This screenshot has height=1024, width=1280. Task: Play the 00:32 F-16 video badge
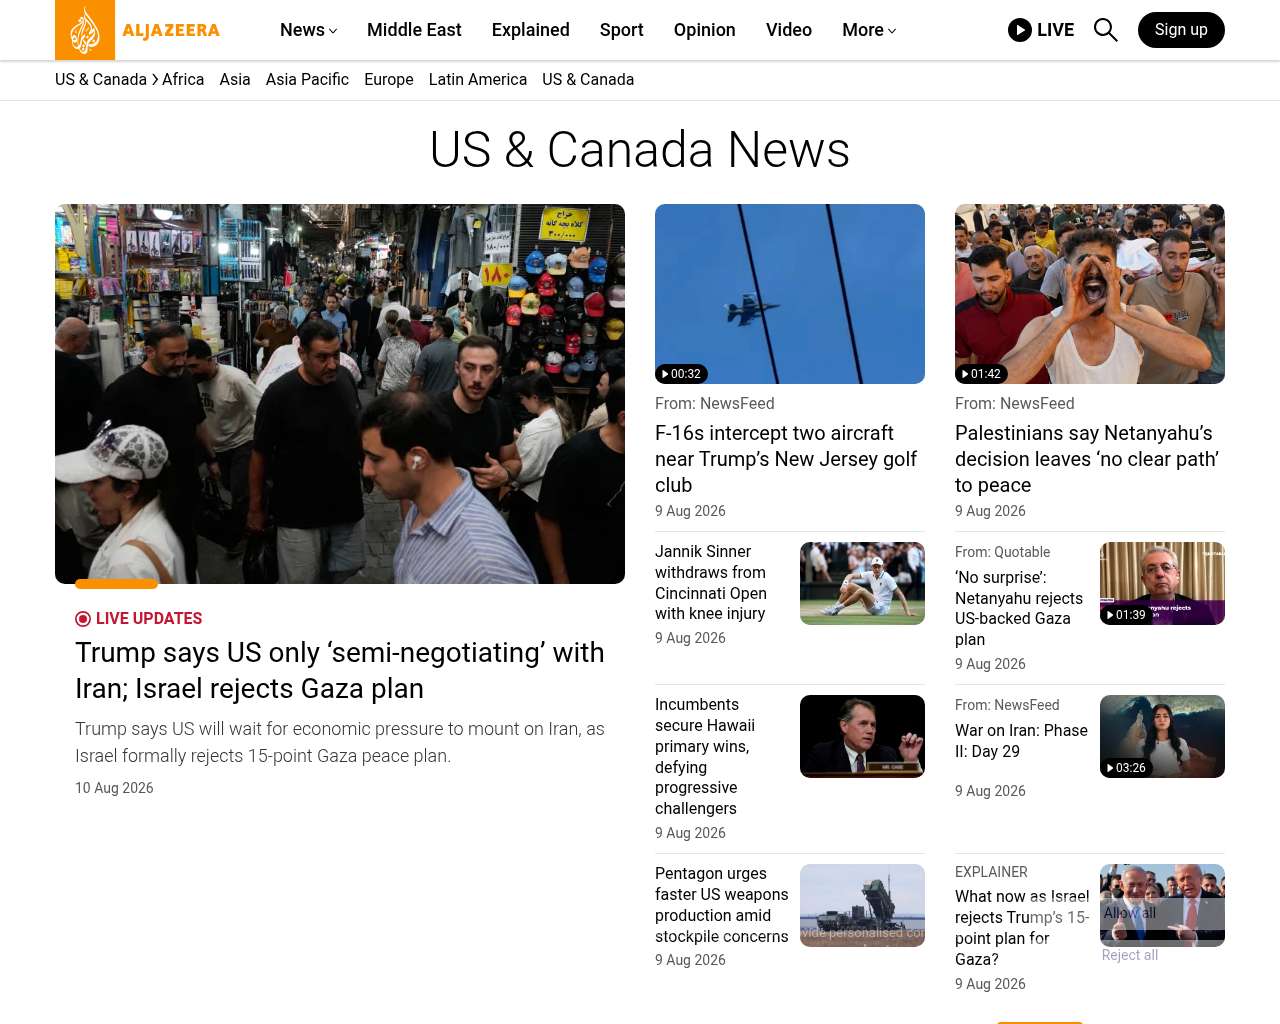click(681, 374)
